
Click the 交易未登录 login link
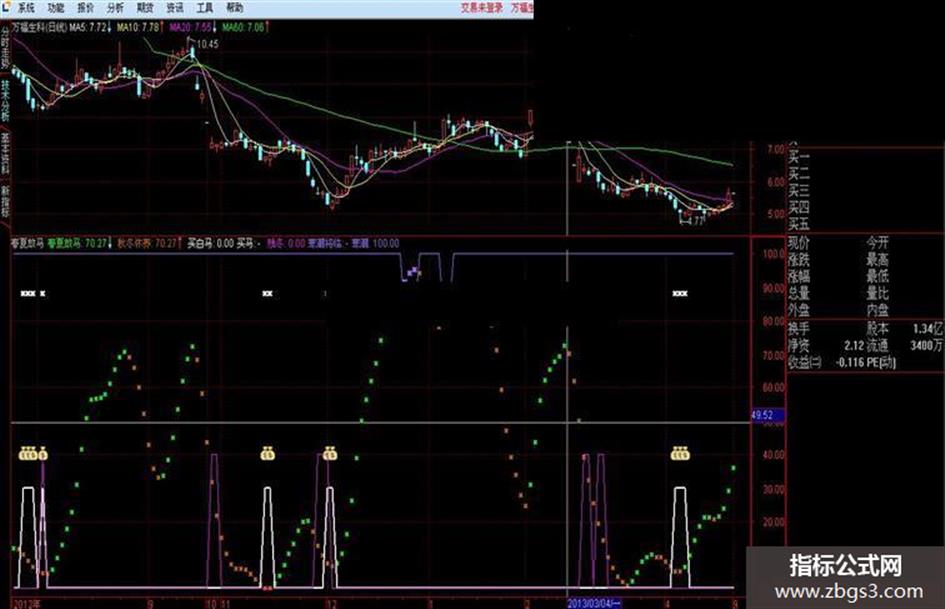(482, 8)
